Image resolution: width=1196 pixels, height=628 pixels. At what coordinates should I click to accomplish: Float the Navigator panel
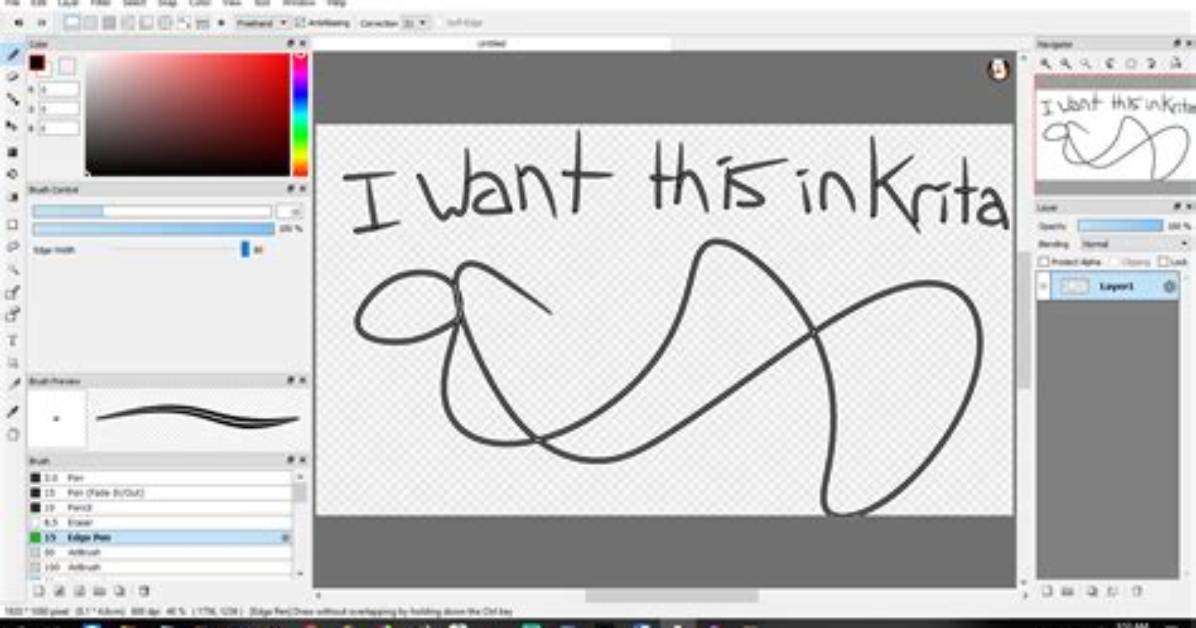[1177, 43]
